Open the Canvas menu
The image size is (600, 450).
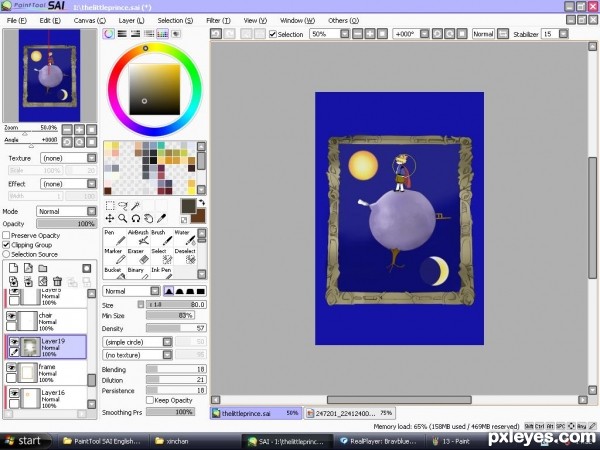coord(90,20)
